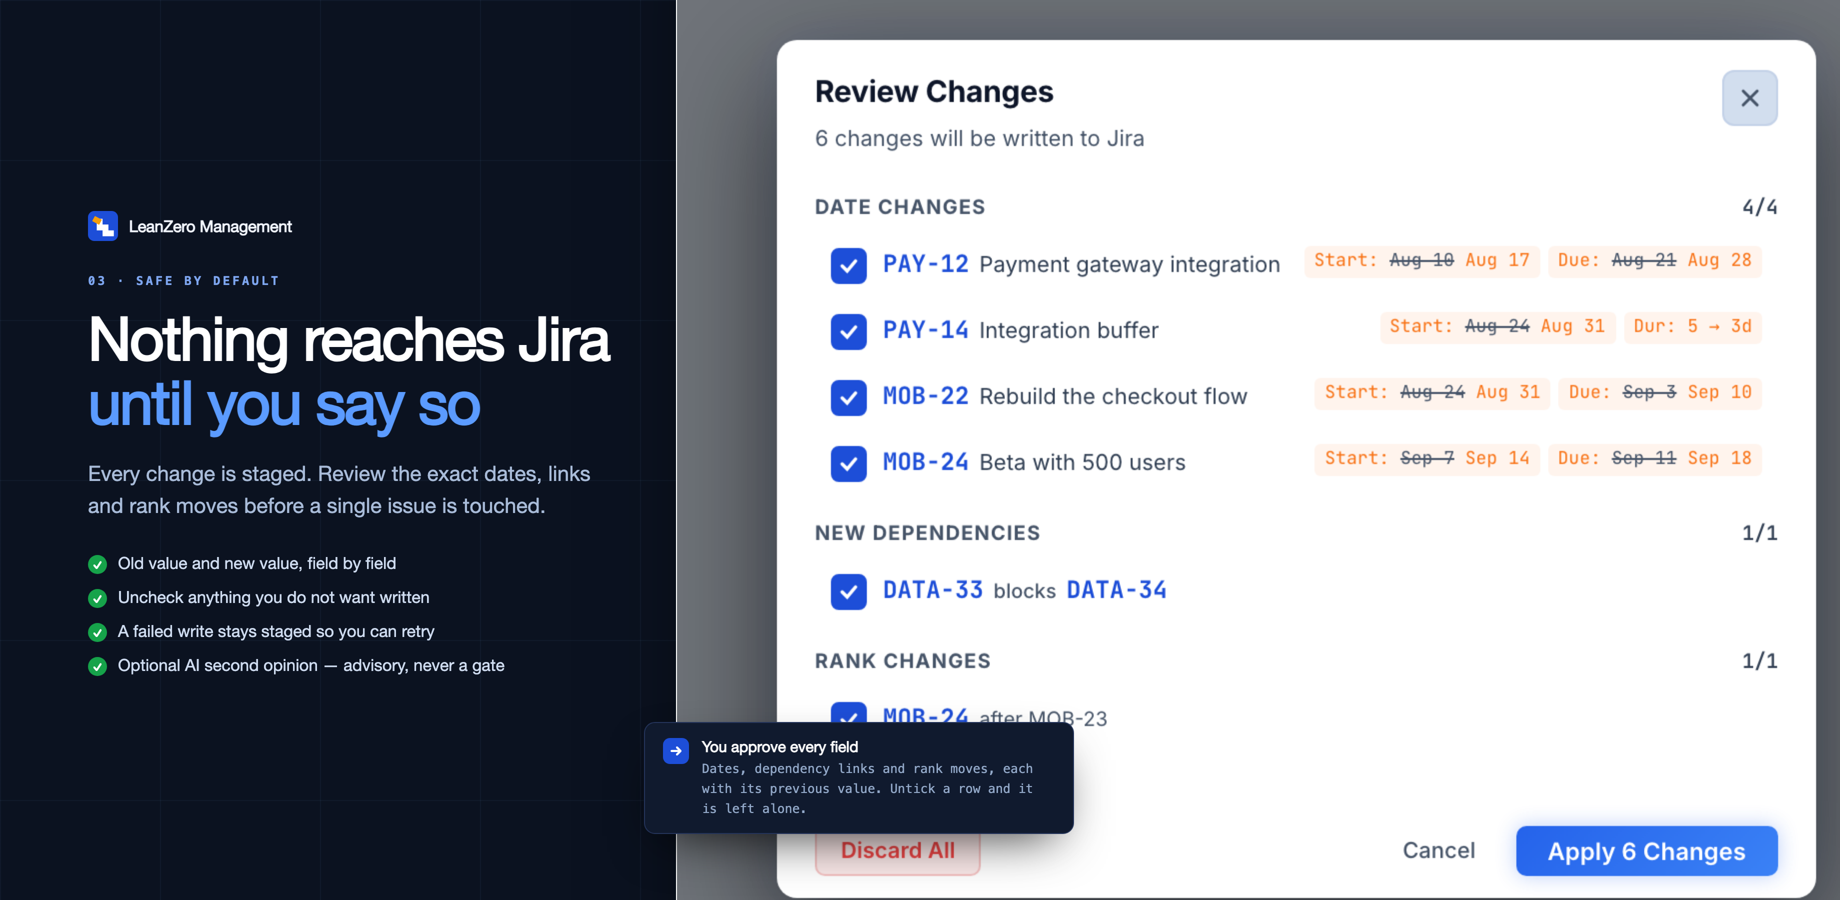
Task: Click the Discard All button
Action: (x=897, y=852)
